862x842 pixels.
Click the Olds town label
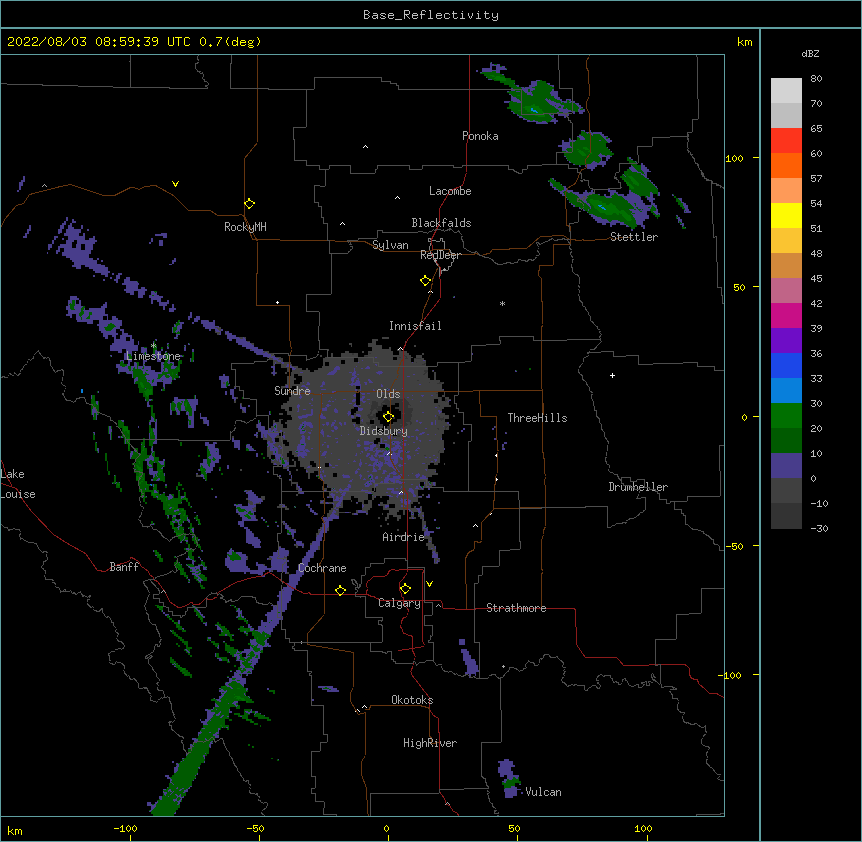[388, 394]
